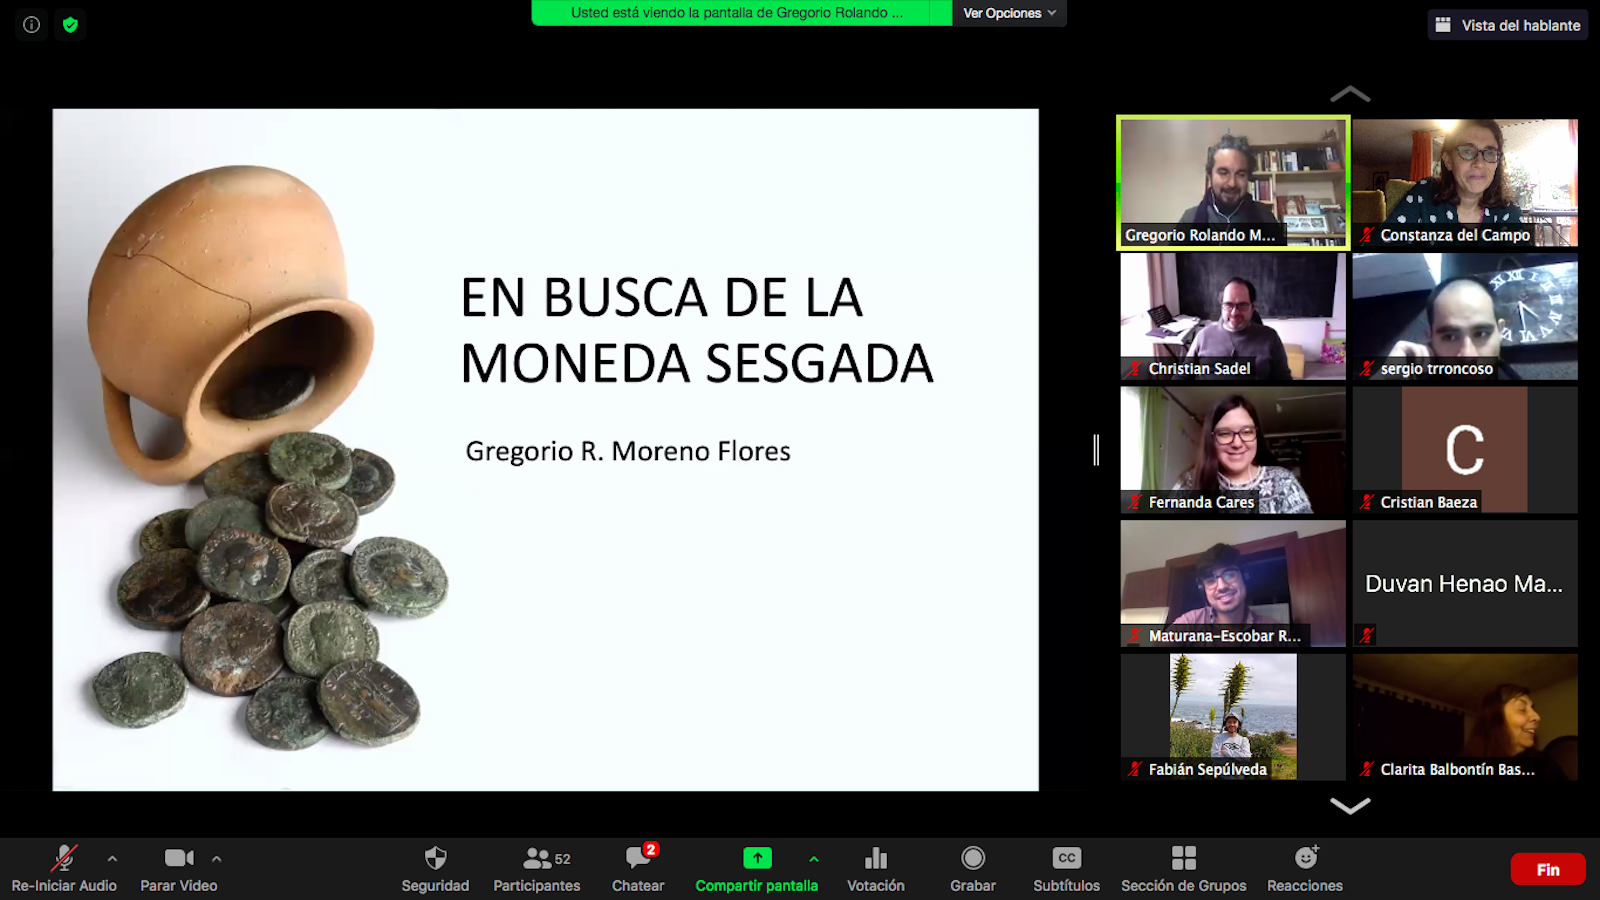This screenshot has height=900, width=1600.
Task: Stop video with Parar Video camera icon
Action: pyautogui.click(x=179, y=858)
